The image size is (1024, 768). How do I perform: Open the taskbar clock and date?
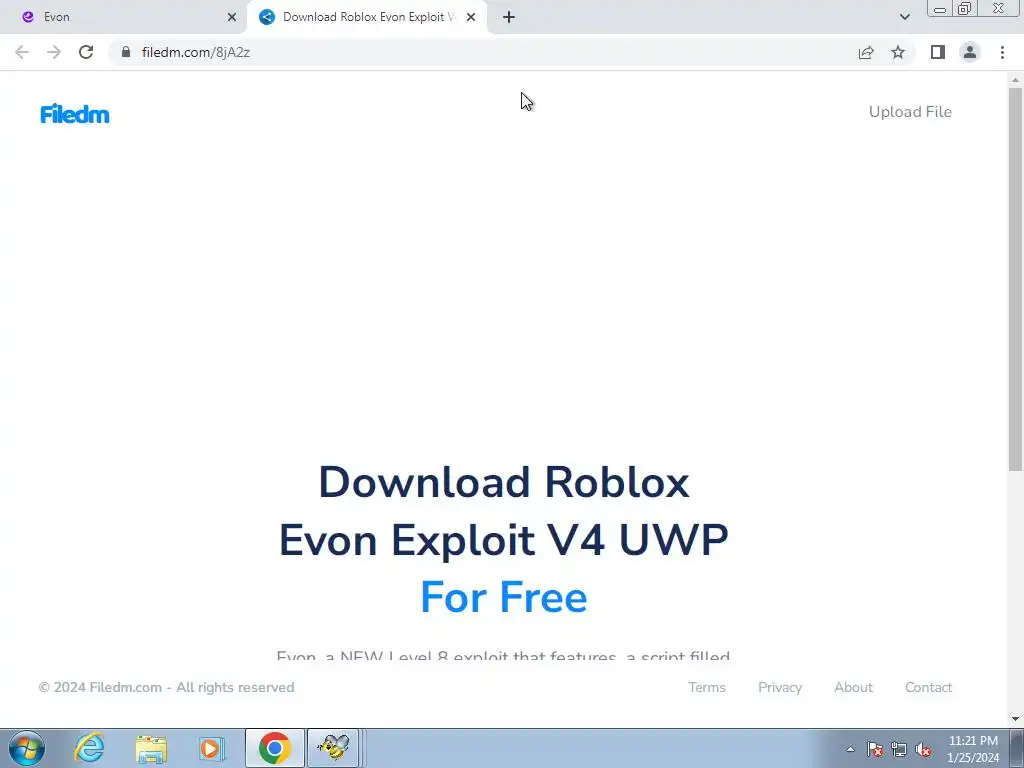point(973,749)
